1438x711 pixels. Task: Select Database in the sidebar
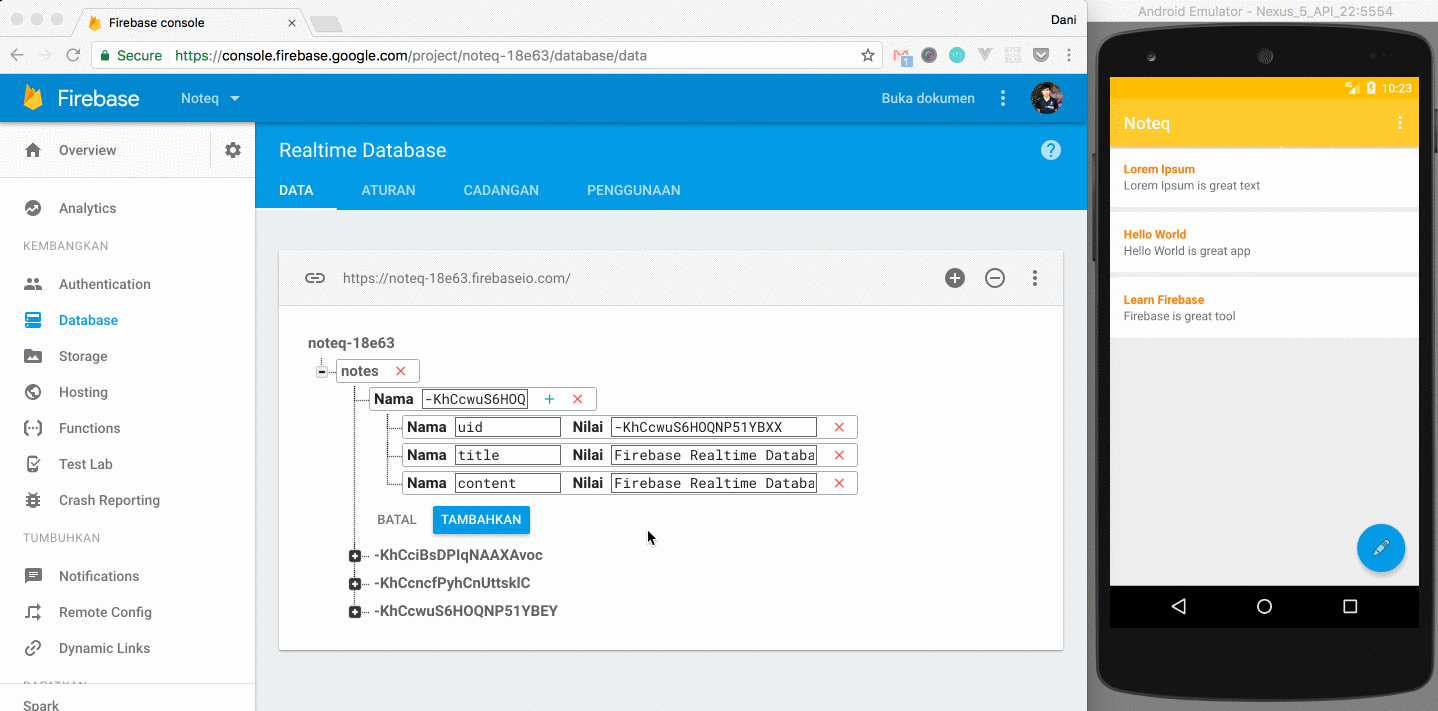pyautogui.click(x=88, y=320)
